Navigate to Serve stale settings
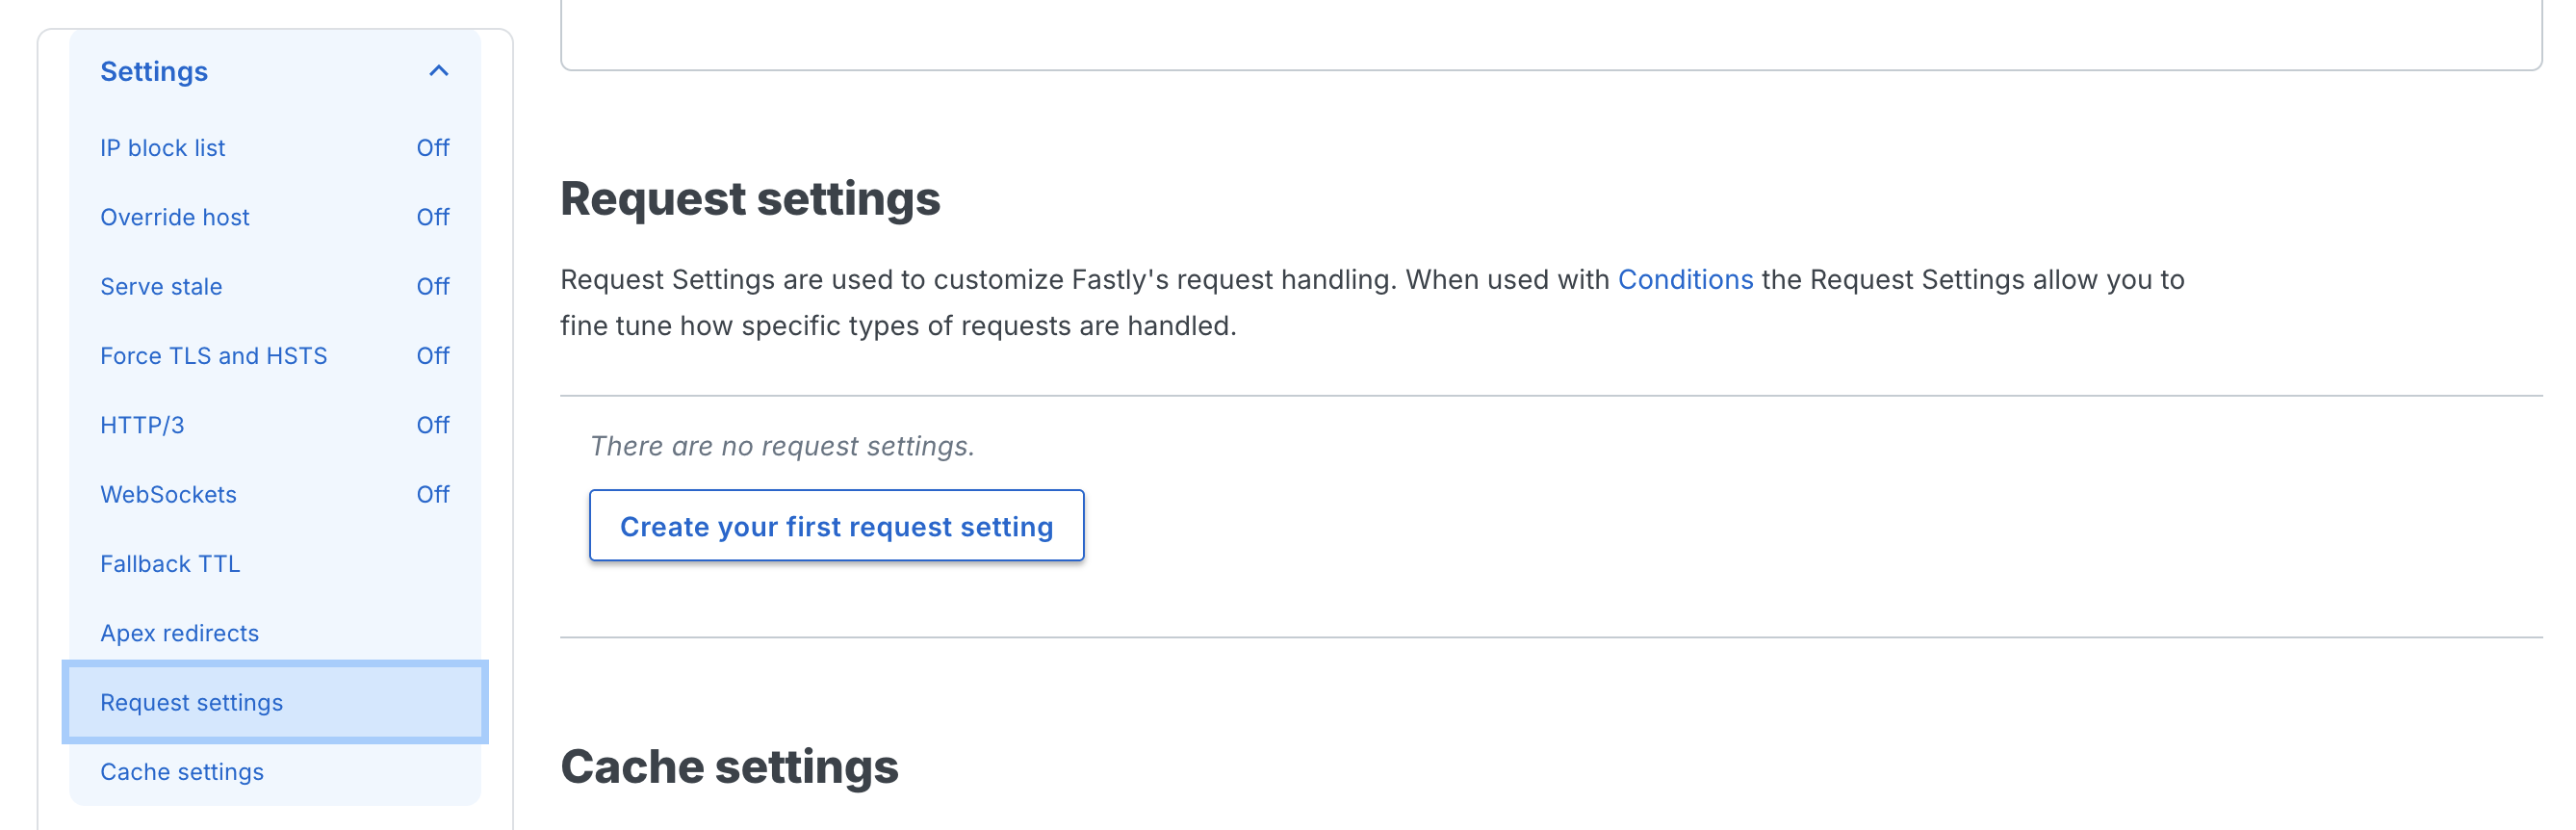The width and height of the screenshot is (2576, 830). [161, 286]
